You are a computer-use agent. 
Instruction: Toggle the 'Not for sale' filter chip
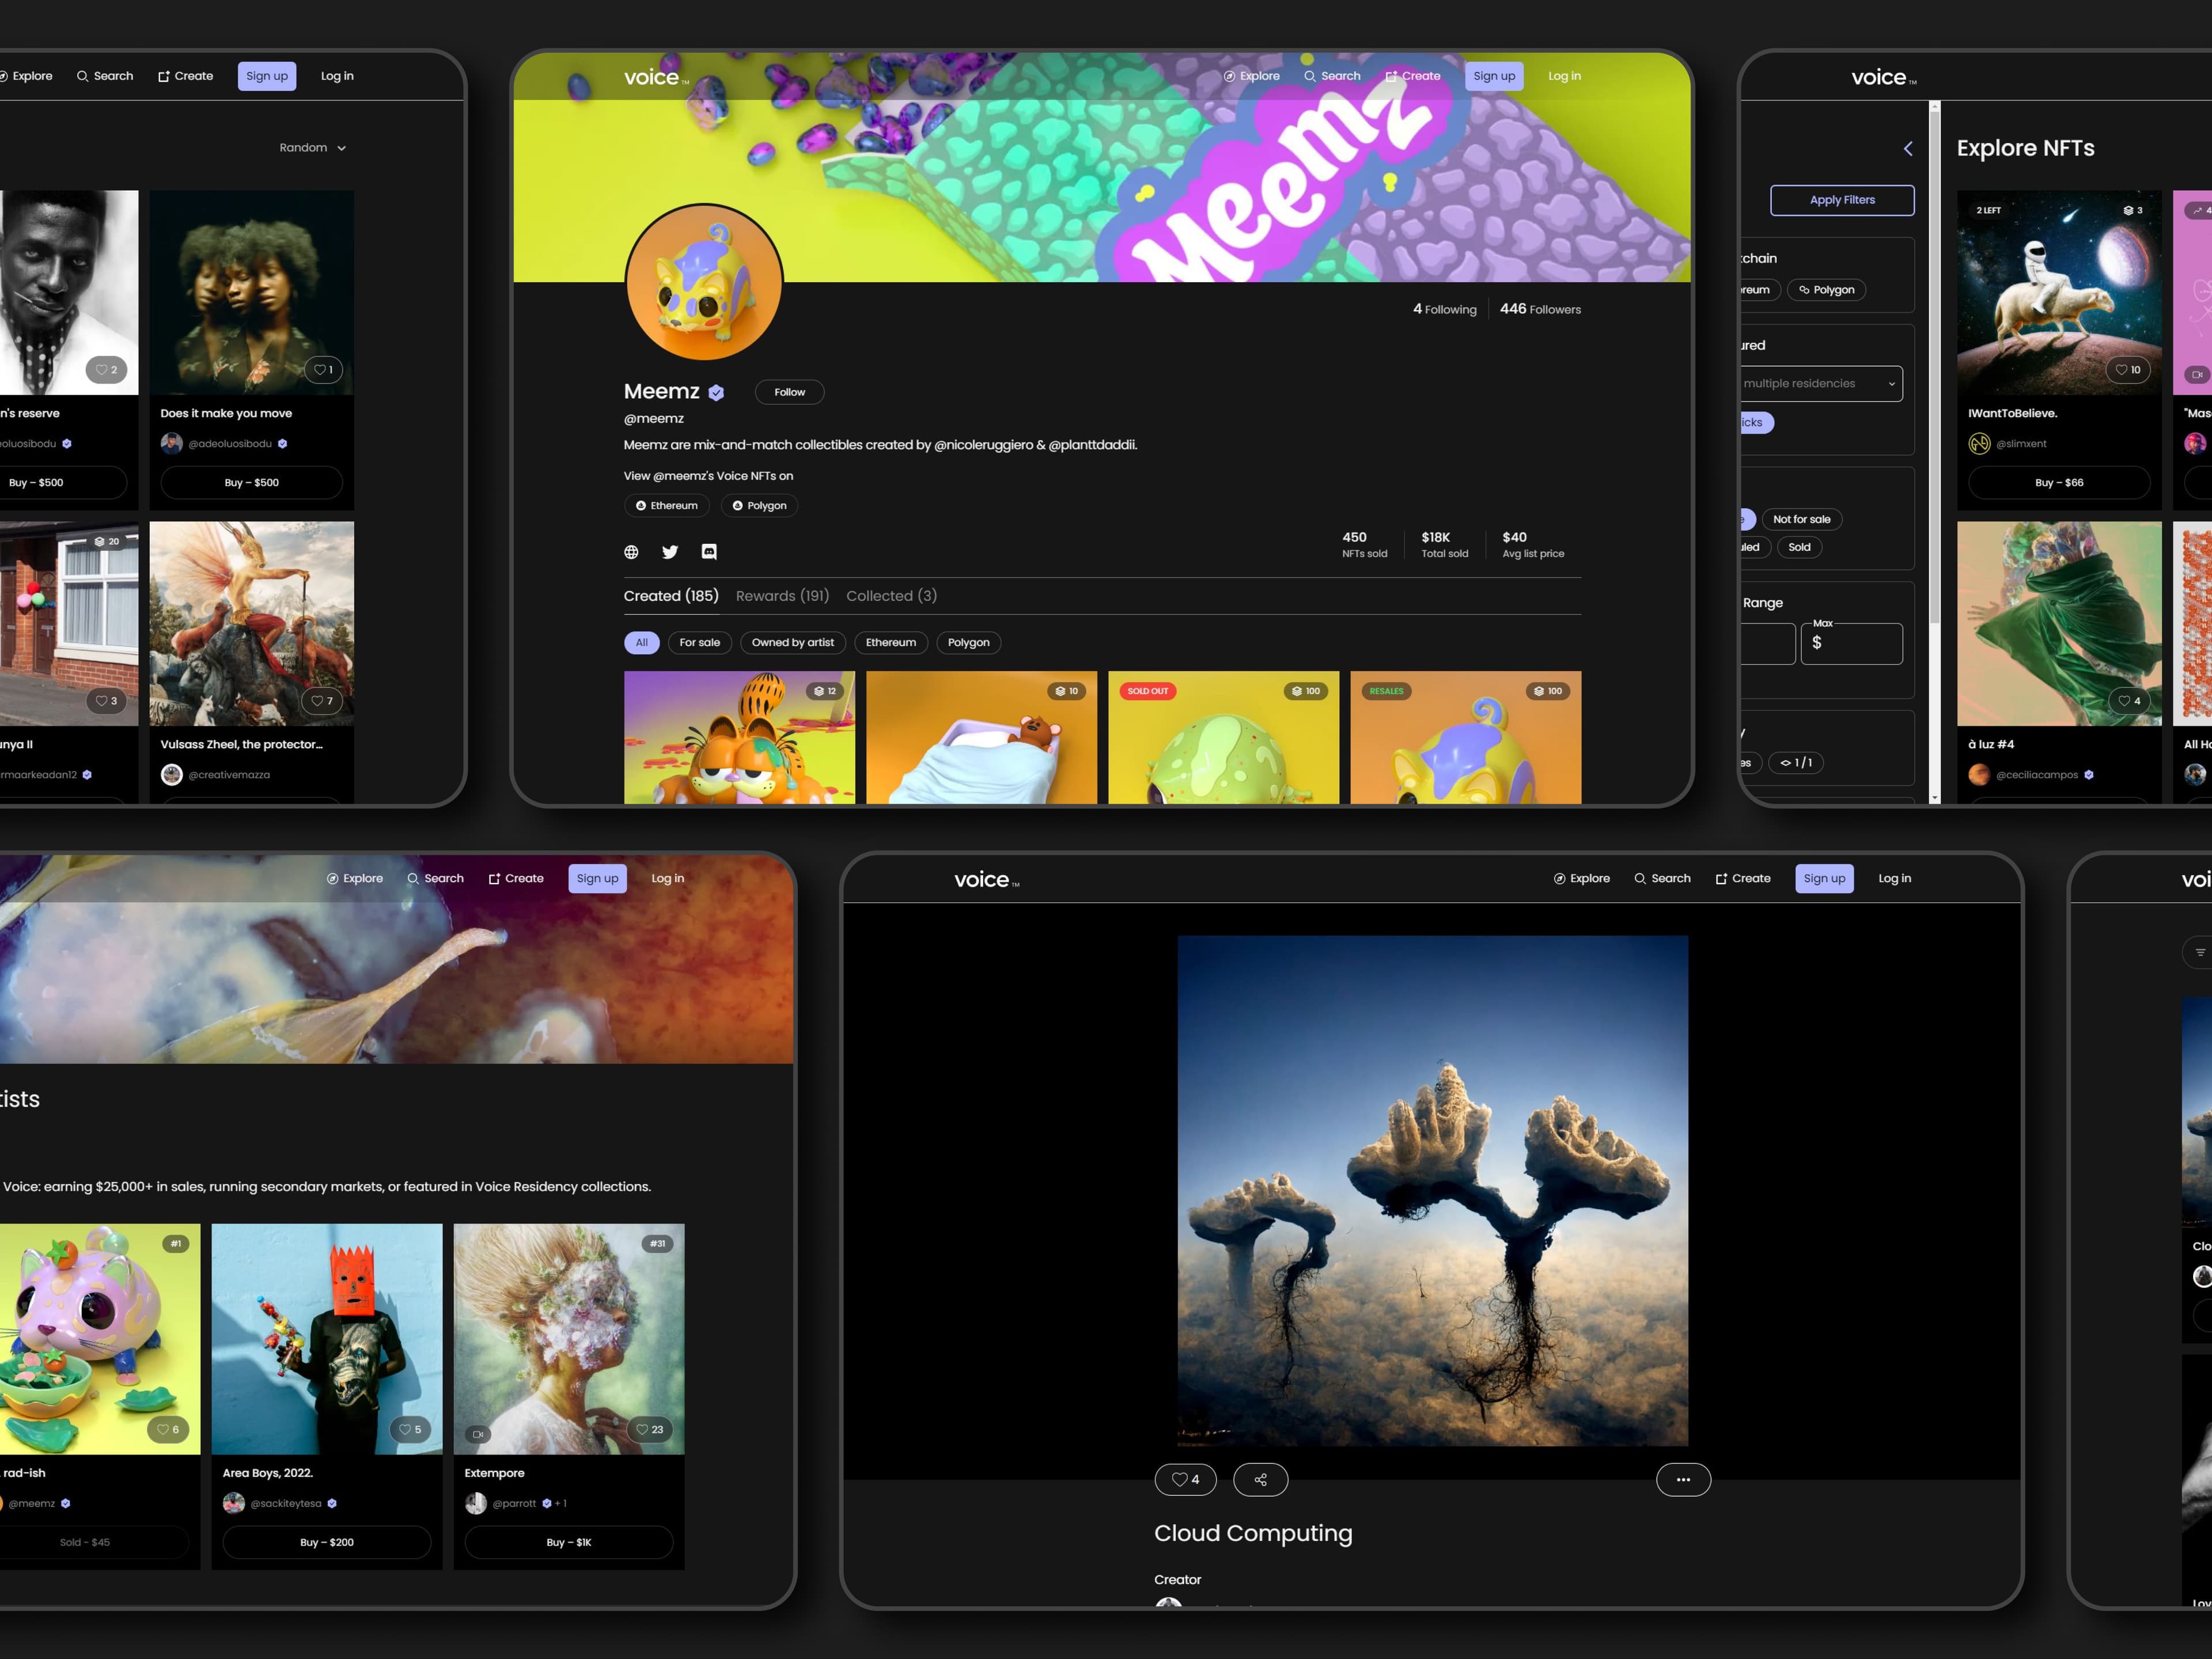coord(1801,519)
